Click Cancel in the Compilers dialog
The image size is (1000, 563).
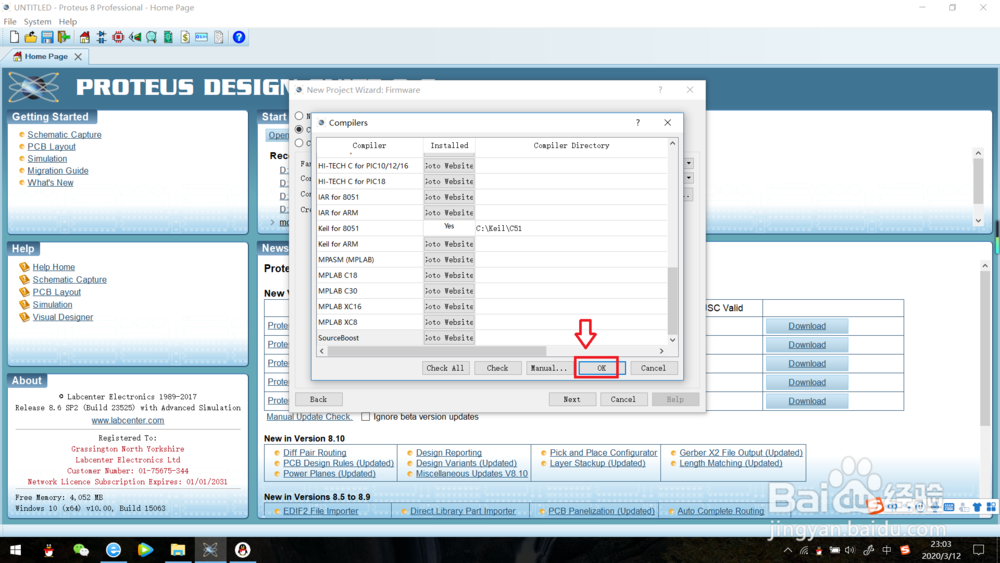click(x=653, y=368)
